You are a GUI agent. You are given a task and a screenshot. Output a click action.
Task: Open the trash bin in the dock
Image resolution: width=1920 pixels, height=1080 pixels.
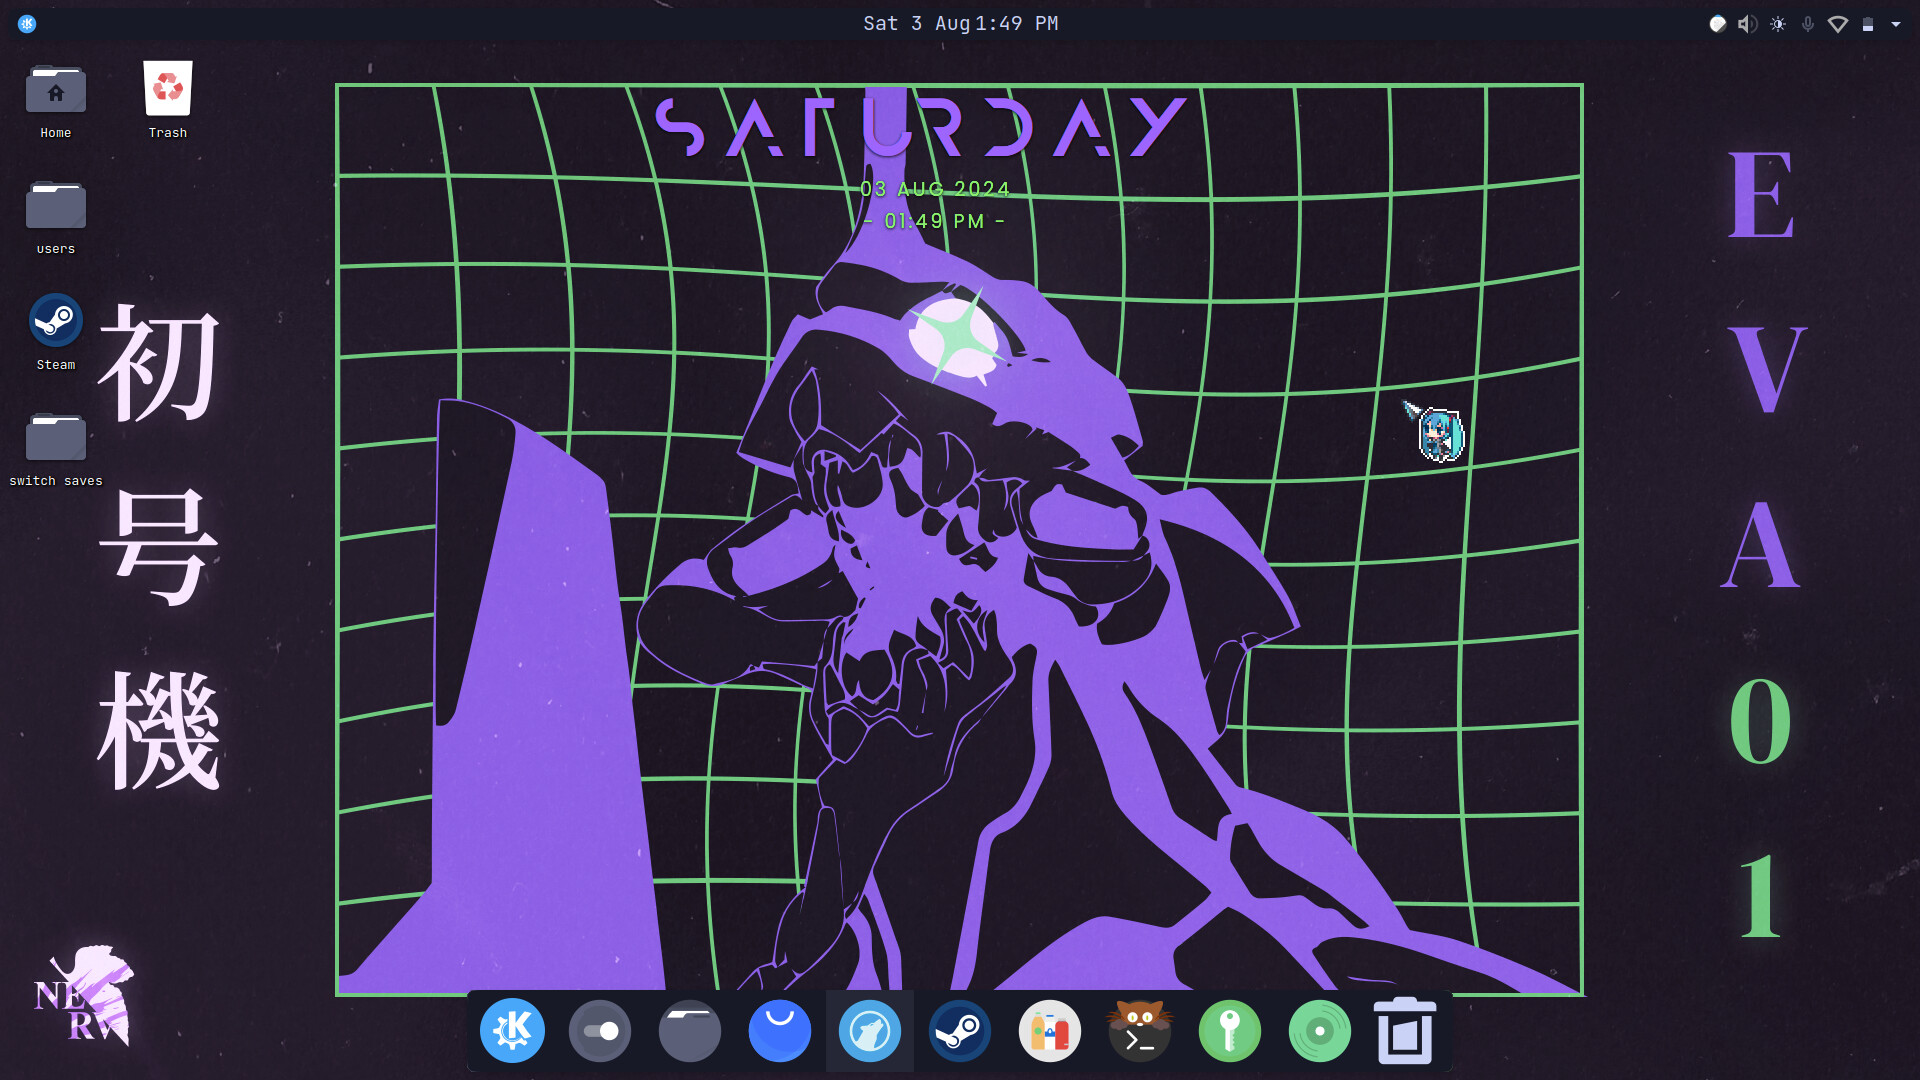[x=1405, y=1030]
